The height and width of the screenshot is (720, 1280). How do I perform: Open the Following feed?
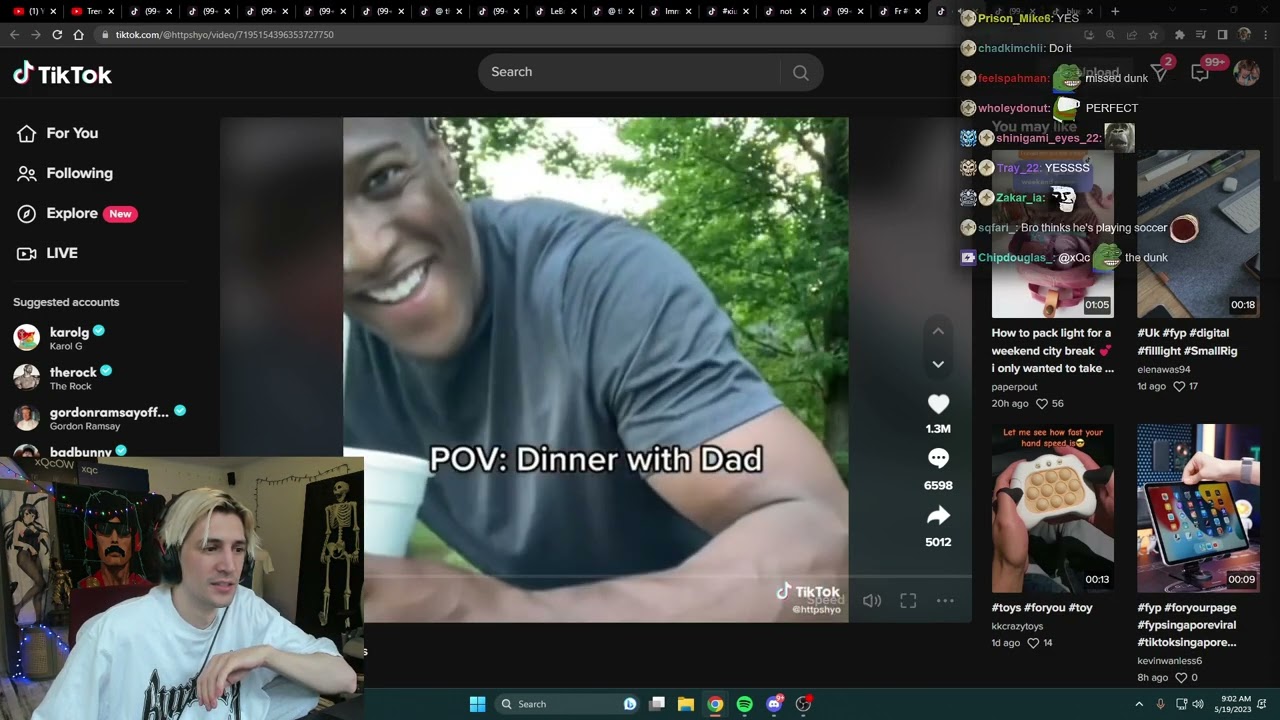[x=65, y=173]
